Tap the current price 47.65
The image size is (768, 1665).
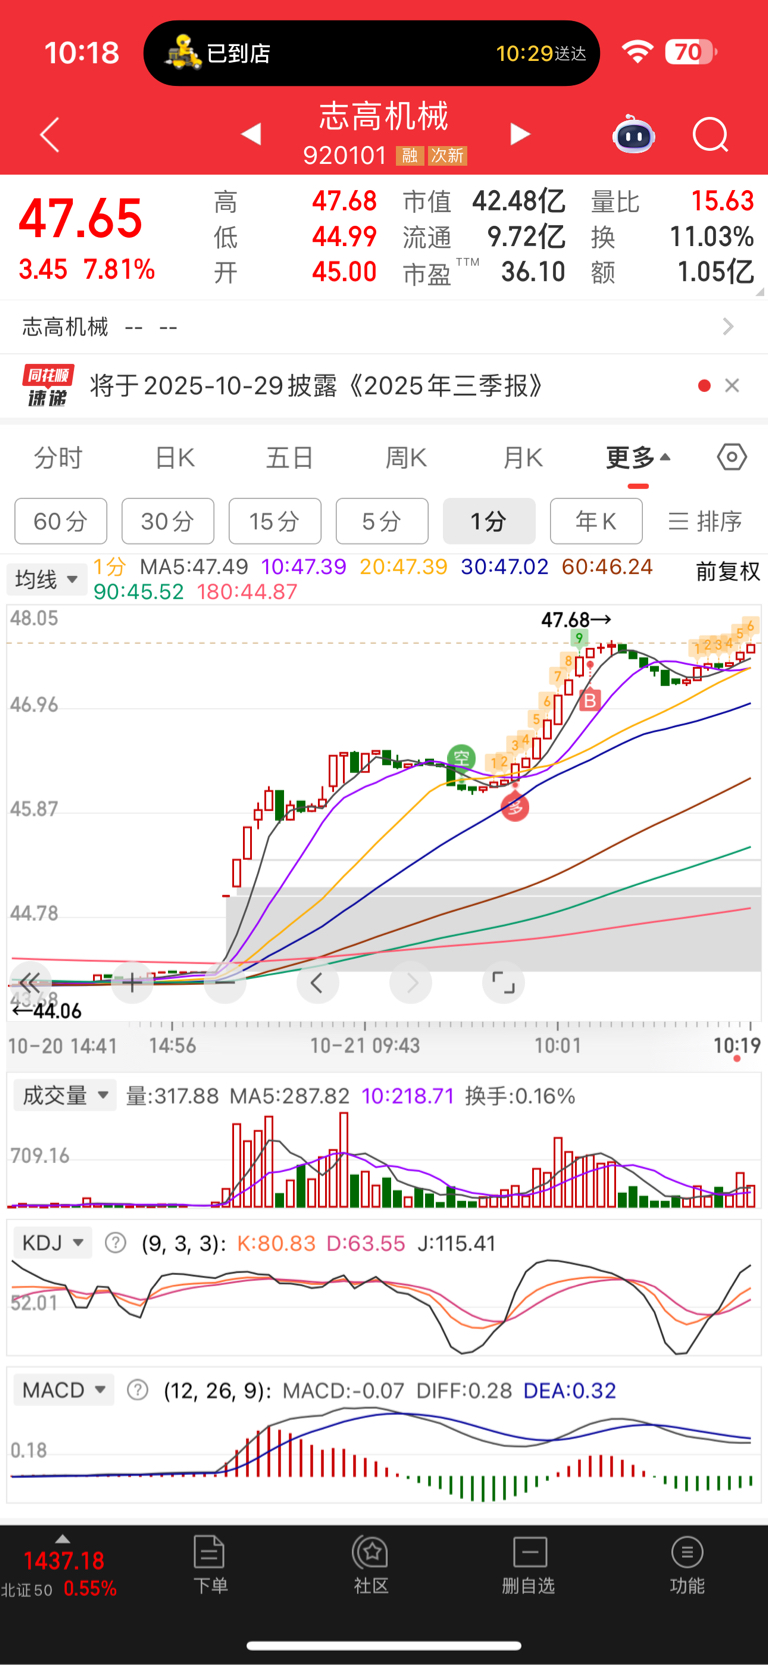tap(81, 218)
